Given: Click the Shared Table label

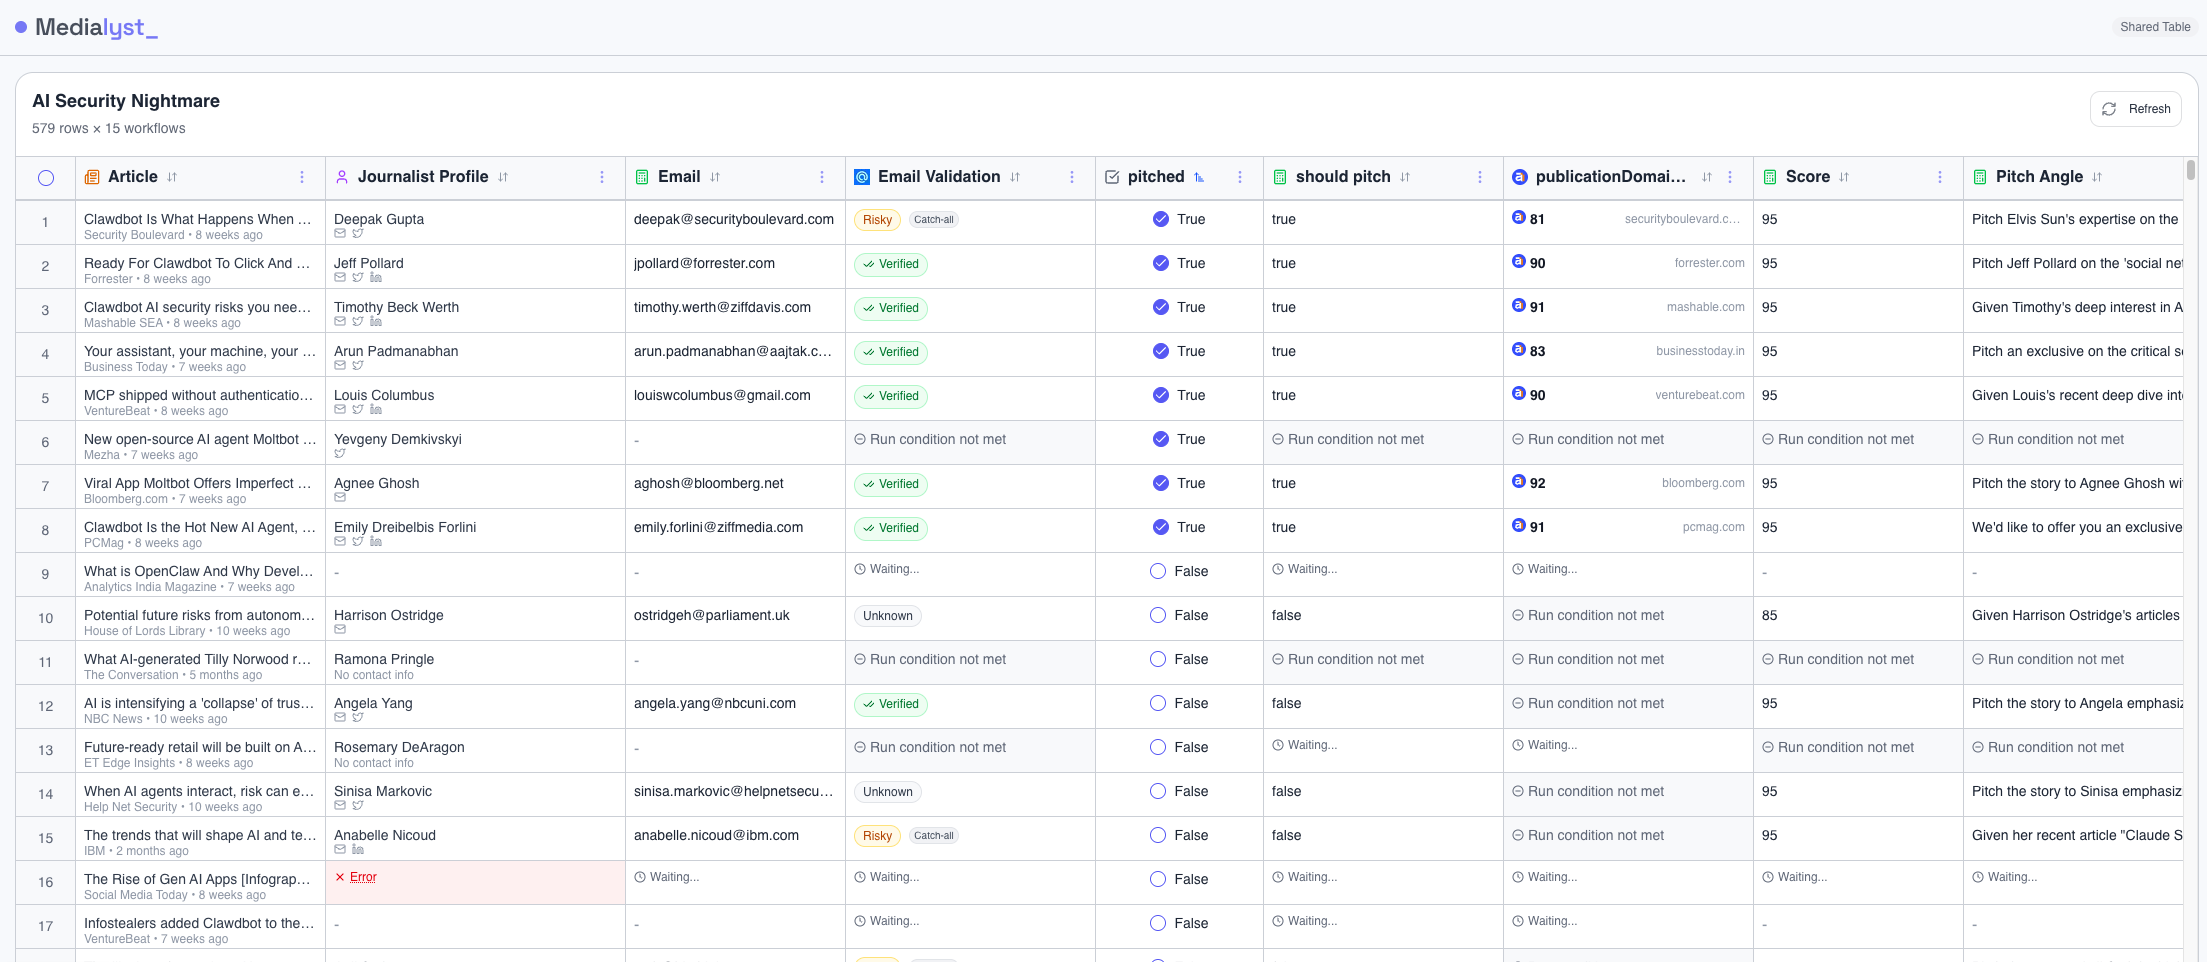Looking at the screenshot, I should click(2155, 27).
